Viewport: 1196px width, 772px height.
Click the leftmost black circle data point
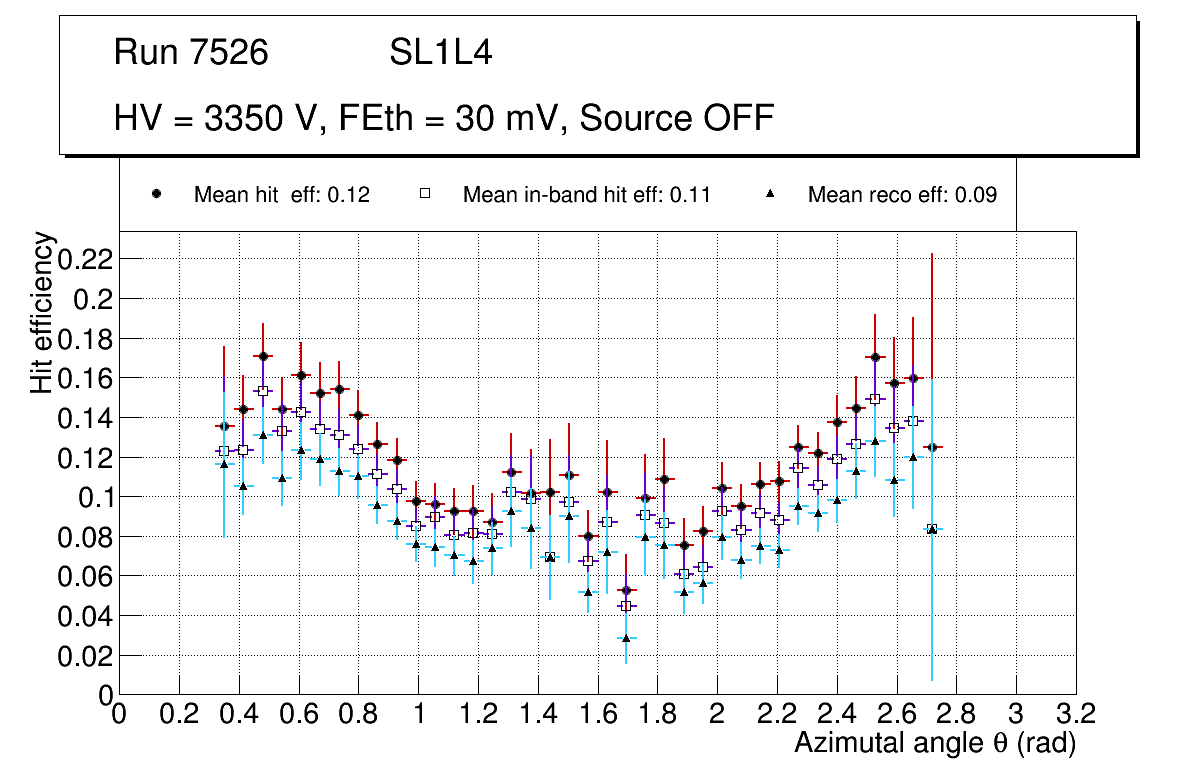tap(224, 426)
